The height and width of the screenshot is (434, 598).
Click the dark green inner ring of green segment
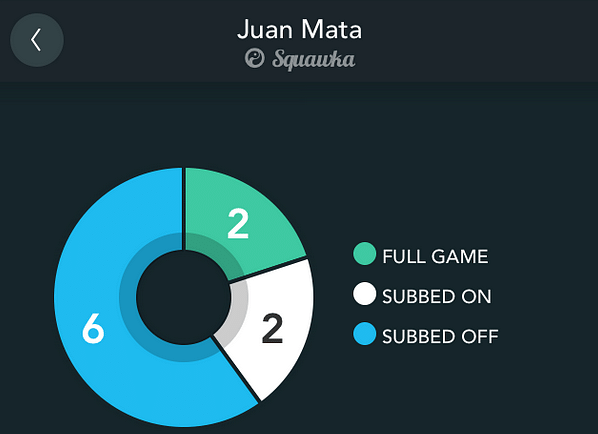(214, 250)
